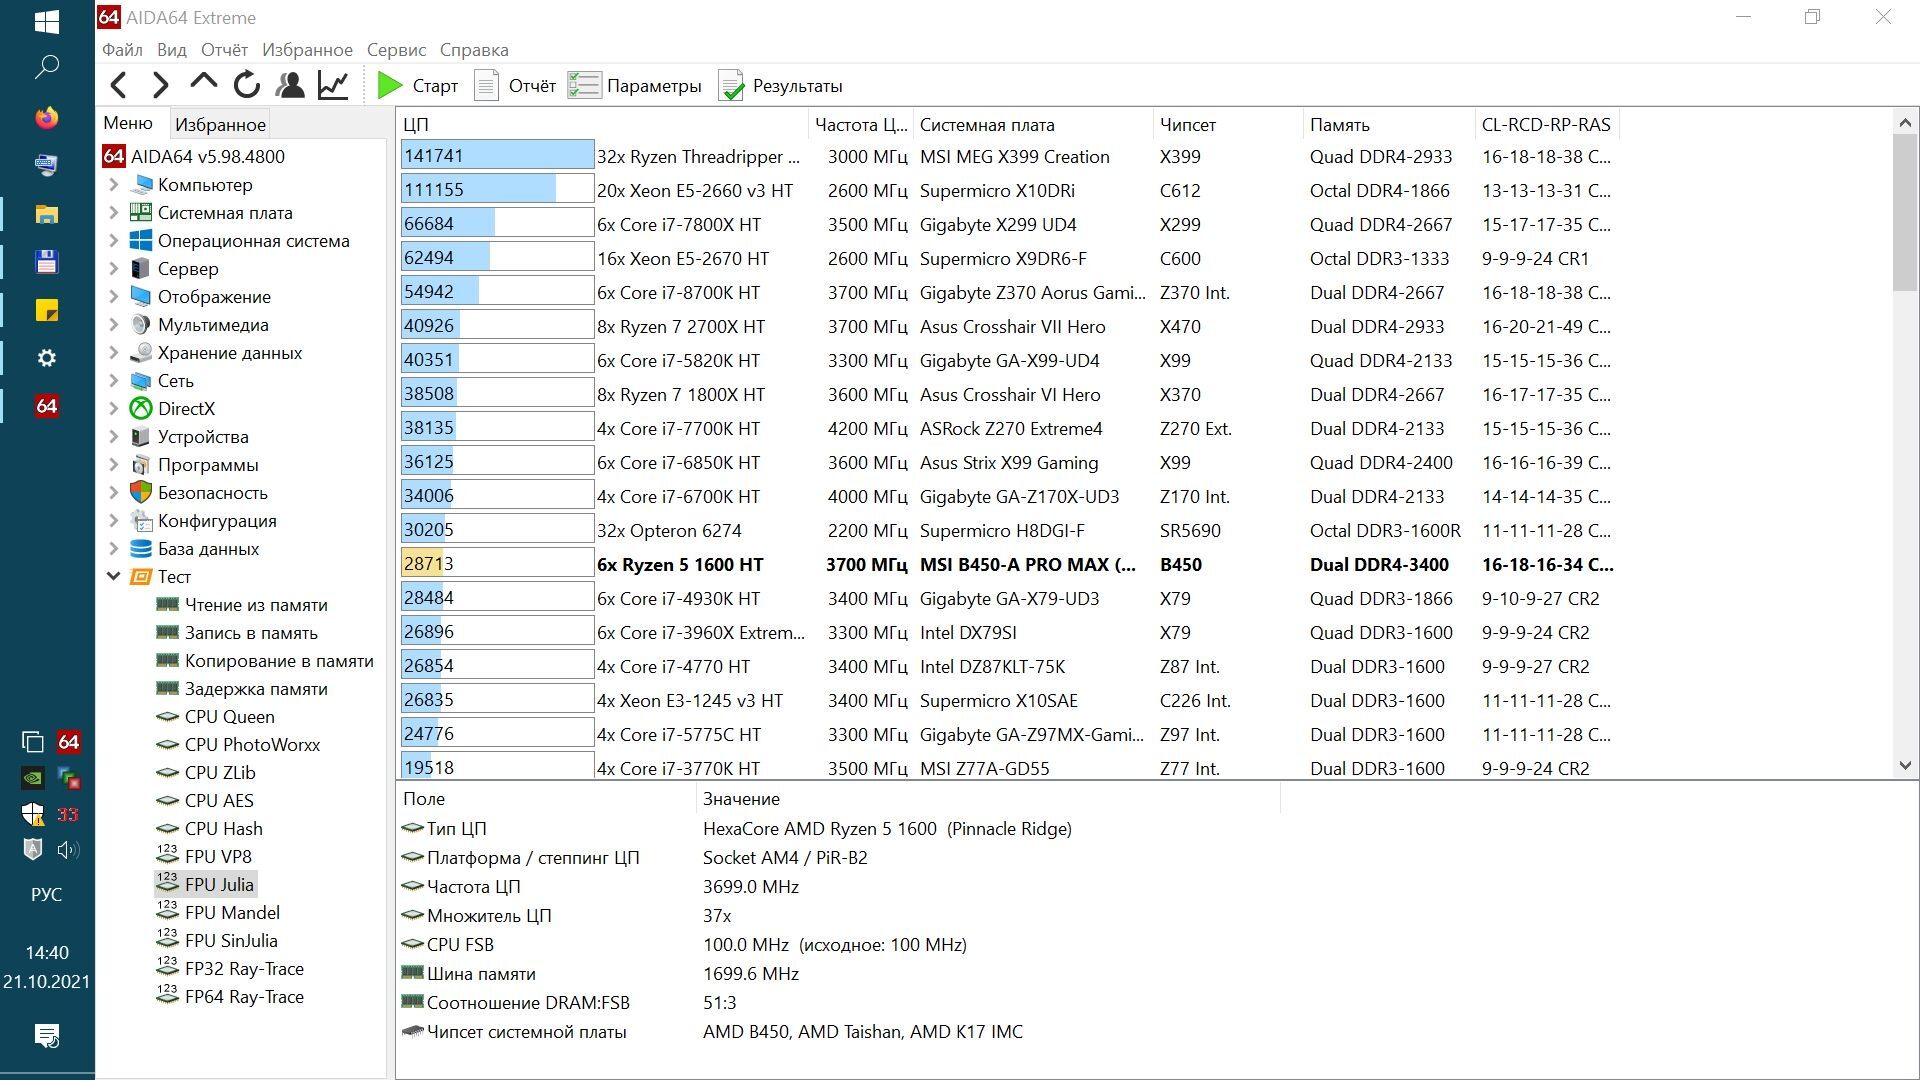Open the Сервис menu
The height and width of the screenshot is (1080, 1920).
click(x=396, y=50)
